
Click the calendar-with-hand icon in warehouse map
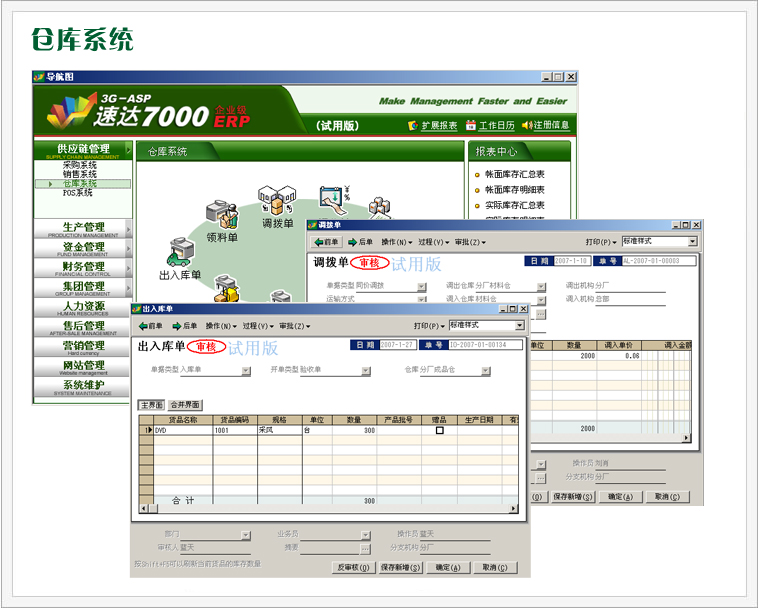tap(335, 201)
